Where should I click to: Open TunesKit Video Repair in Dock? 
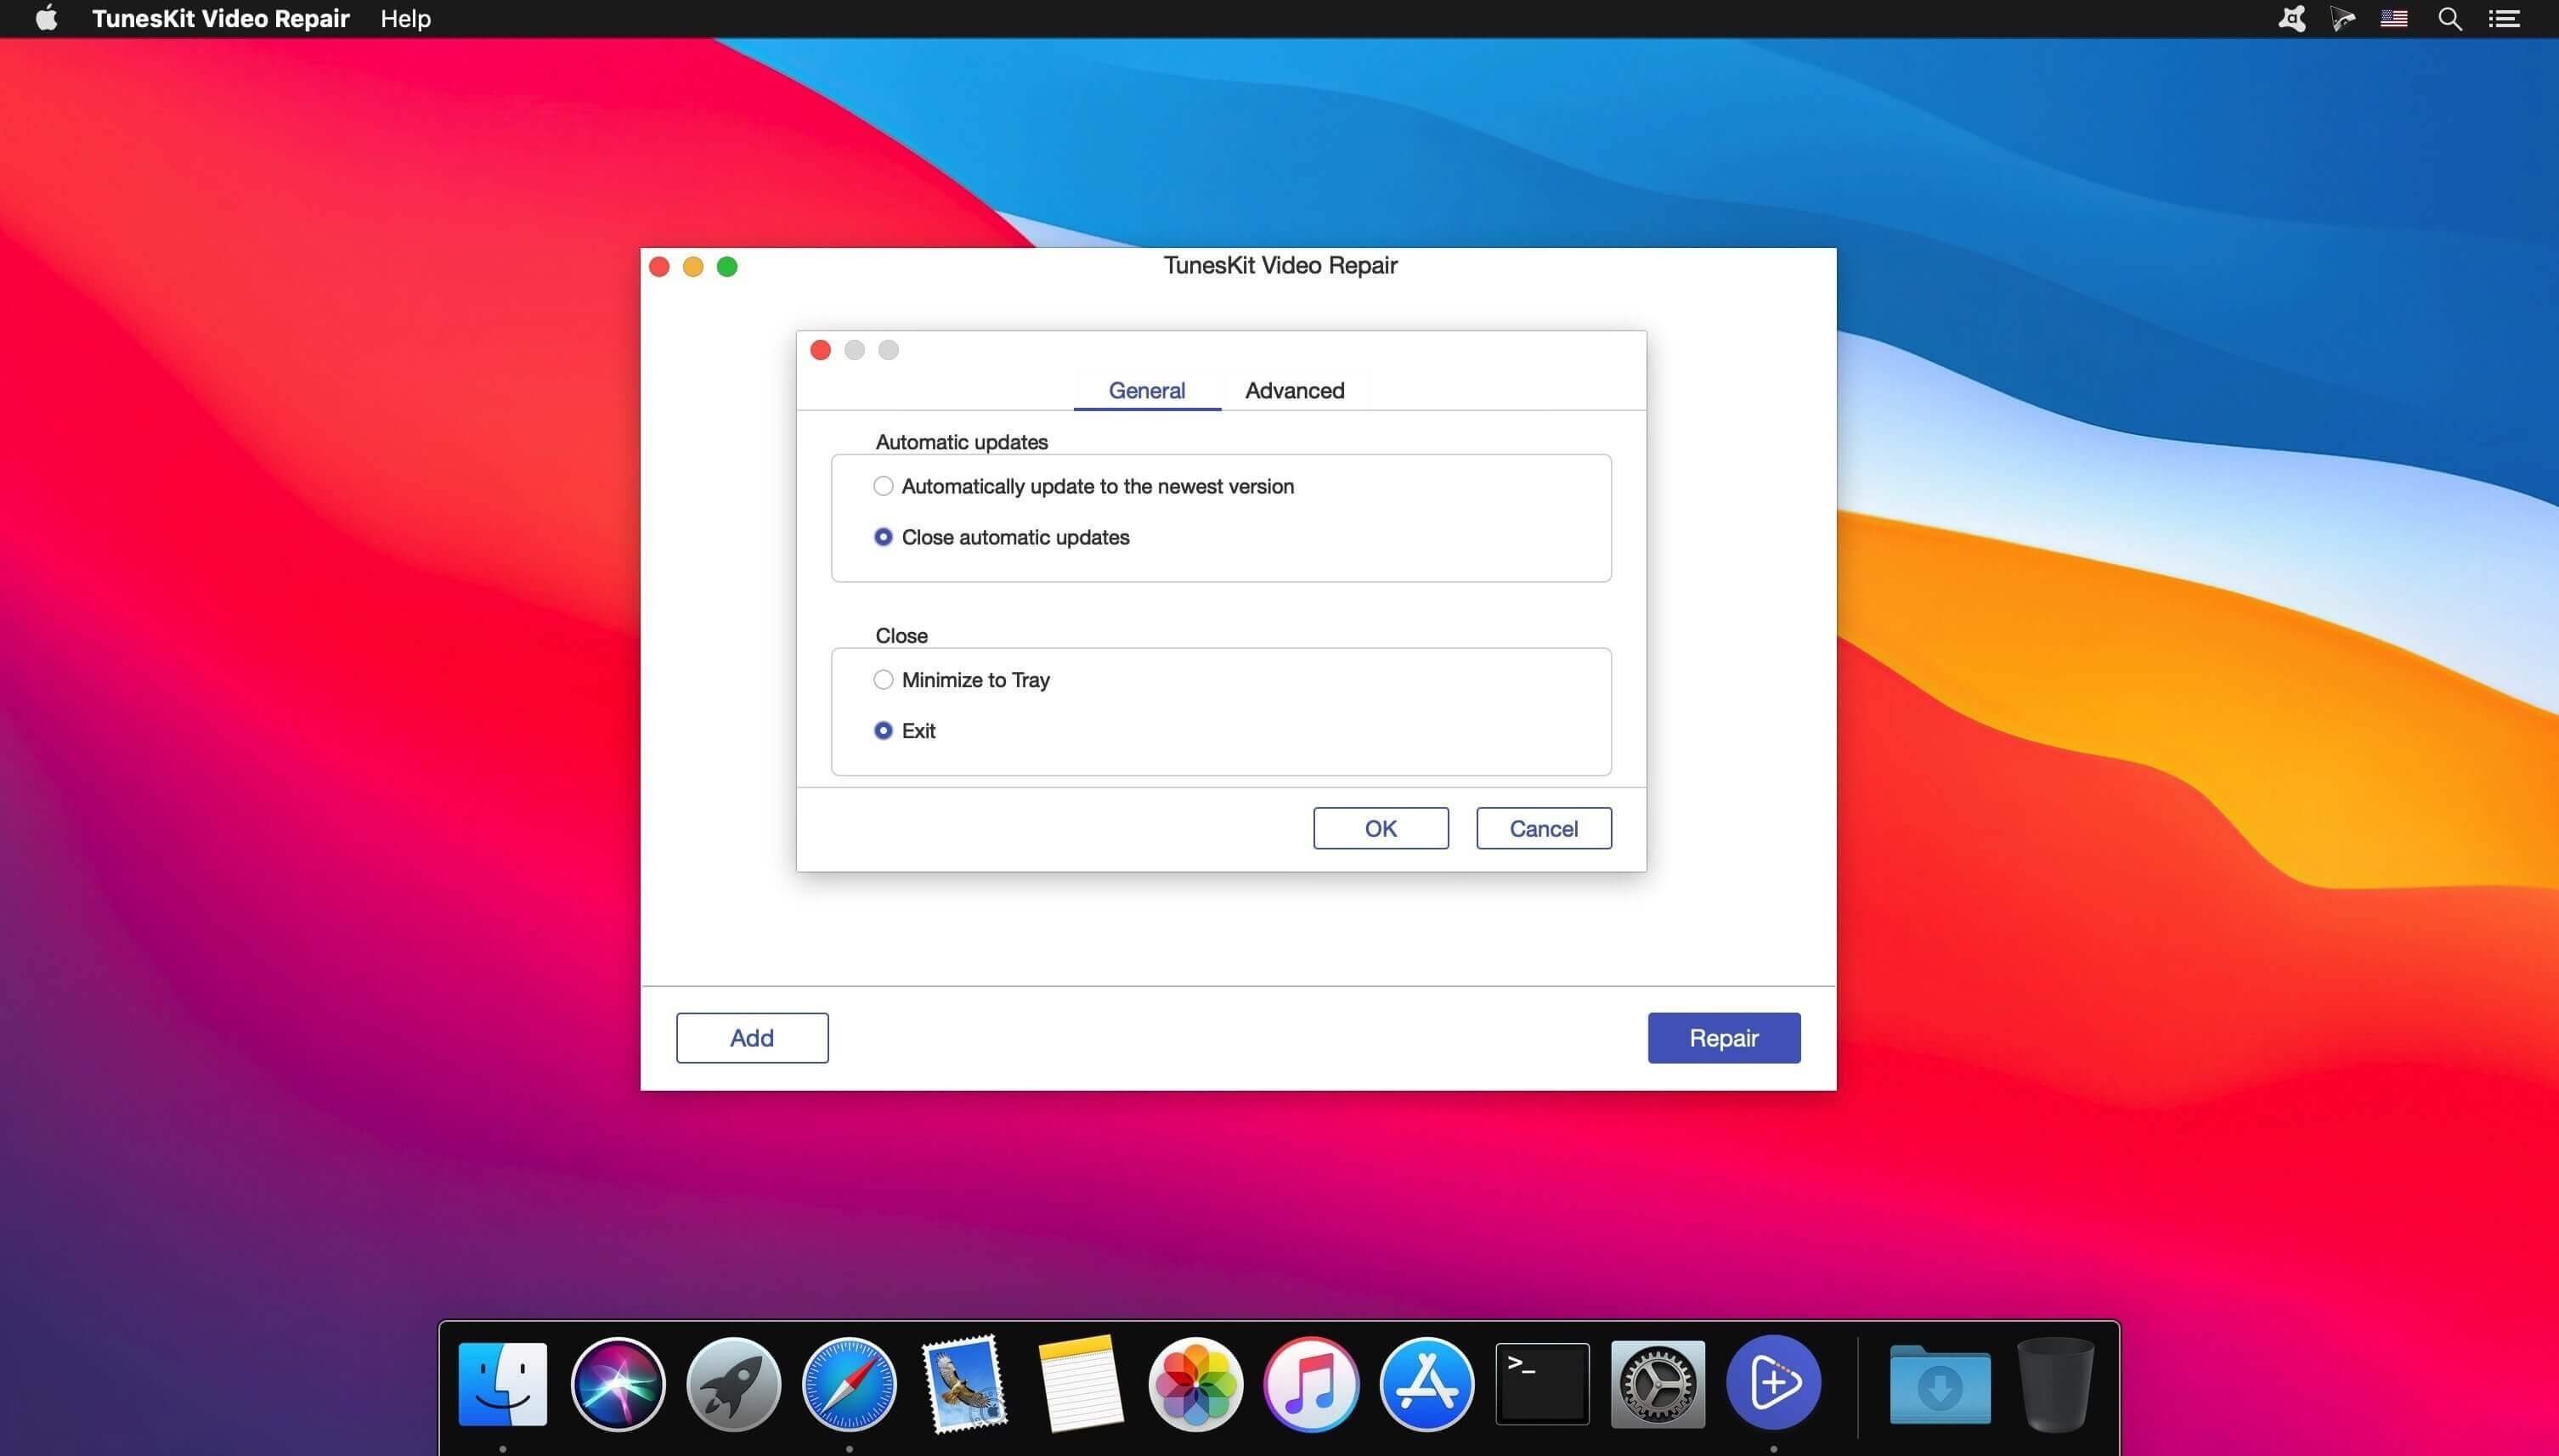click(1773, 1383)
